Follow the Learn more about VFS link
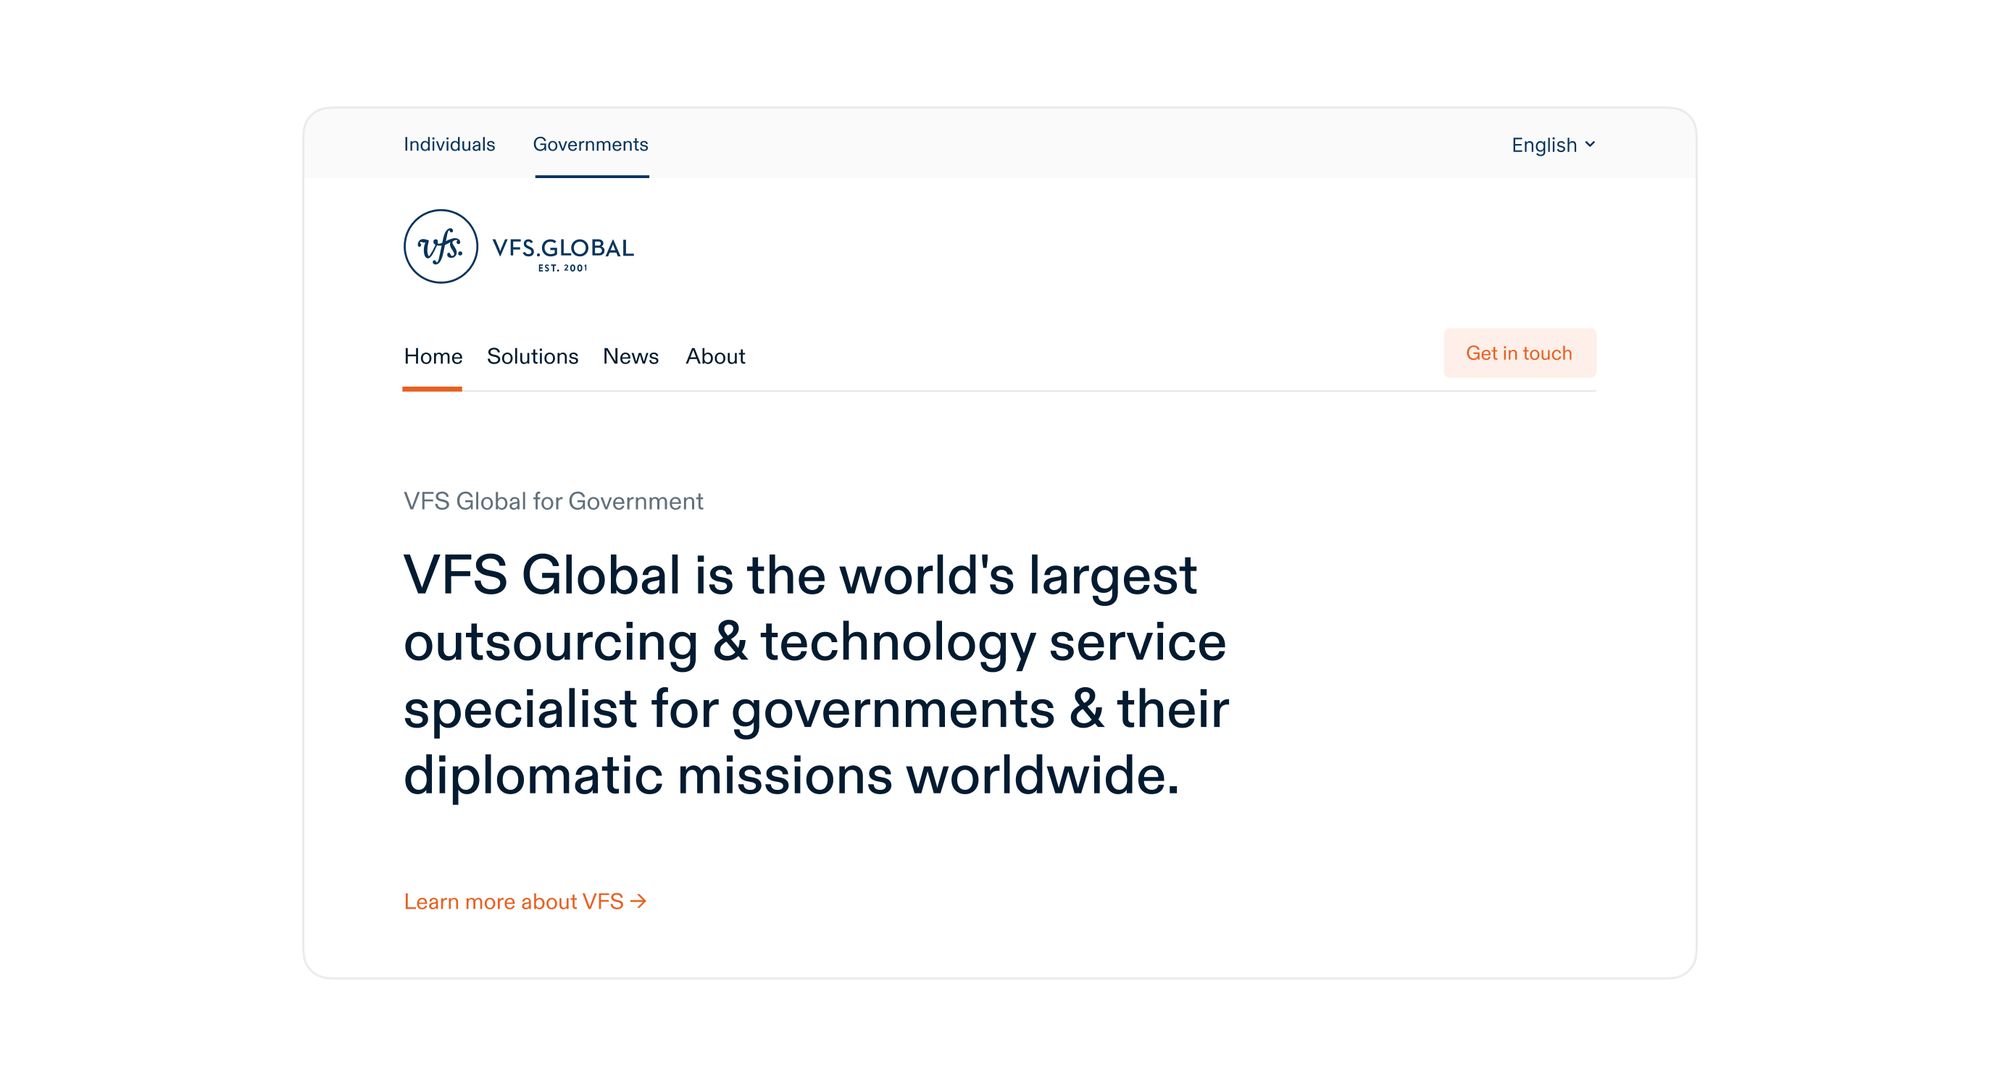 tap(512, 901)
